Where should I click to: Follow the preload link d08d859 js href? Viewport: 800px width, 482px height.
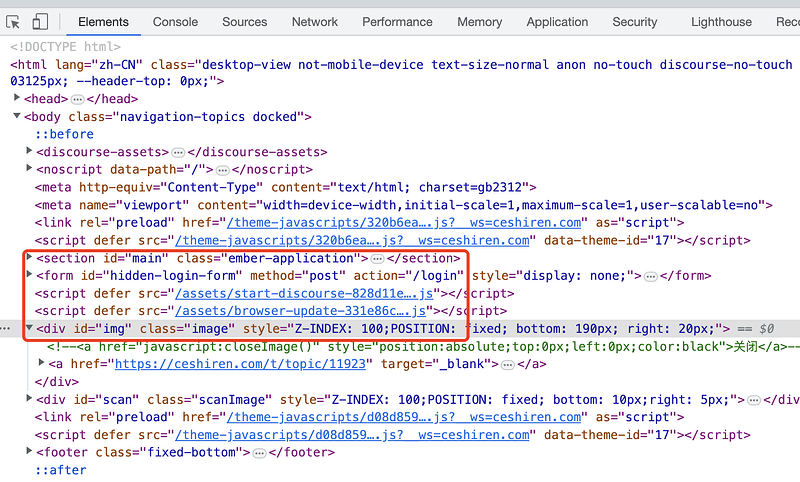pos(404,417)
